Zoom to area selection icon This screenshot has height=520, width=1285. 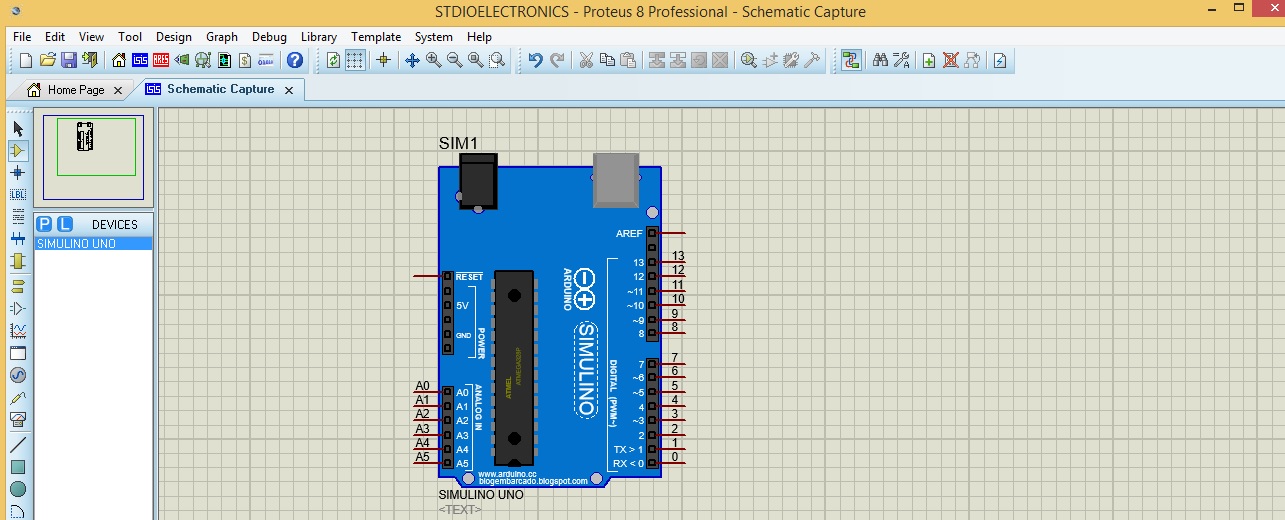(497, 60)
